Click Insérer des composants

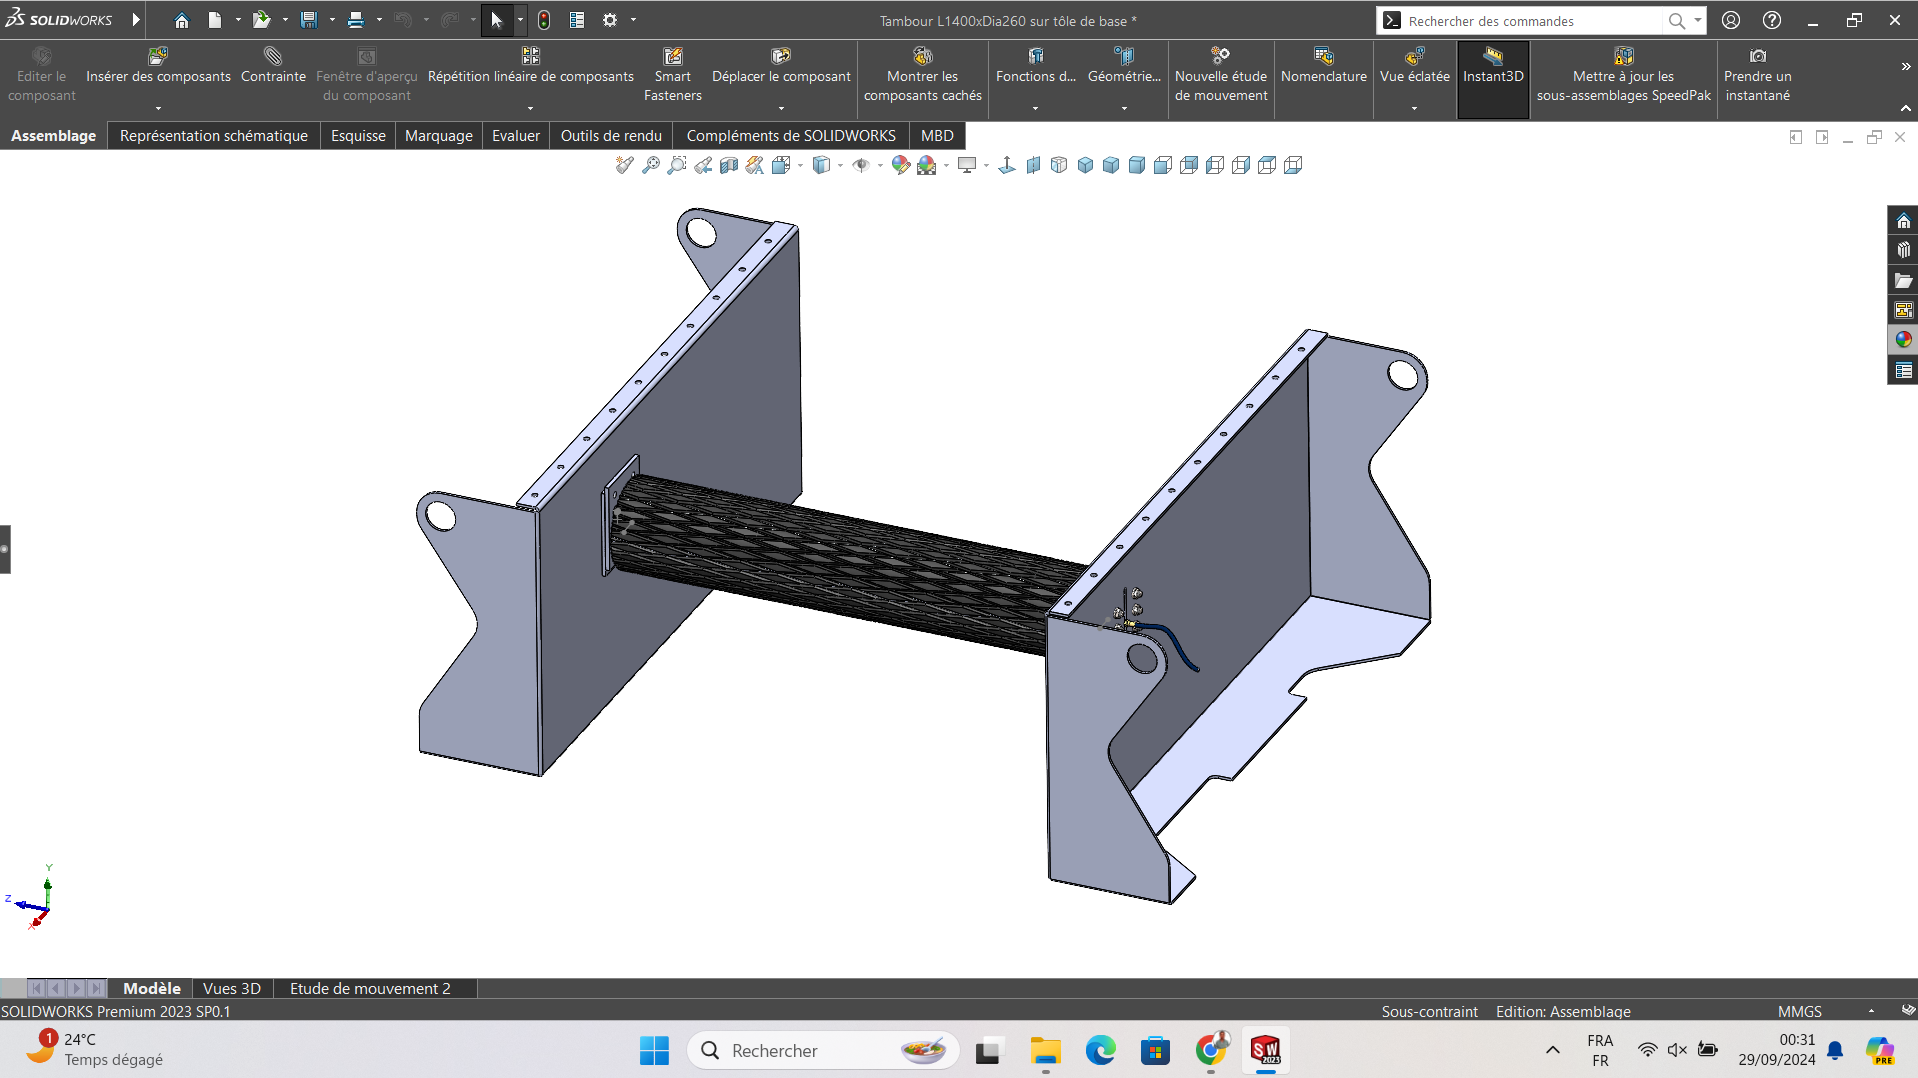point(158,67)
